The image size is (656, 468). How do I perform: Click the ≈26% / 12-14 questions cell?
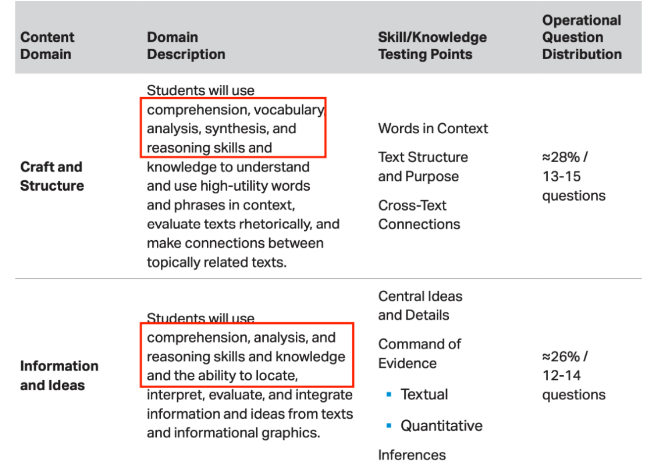click(x=574, y=375)
